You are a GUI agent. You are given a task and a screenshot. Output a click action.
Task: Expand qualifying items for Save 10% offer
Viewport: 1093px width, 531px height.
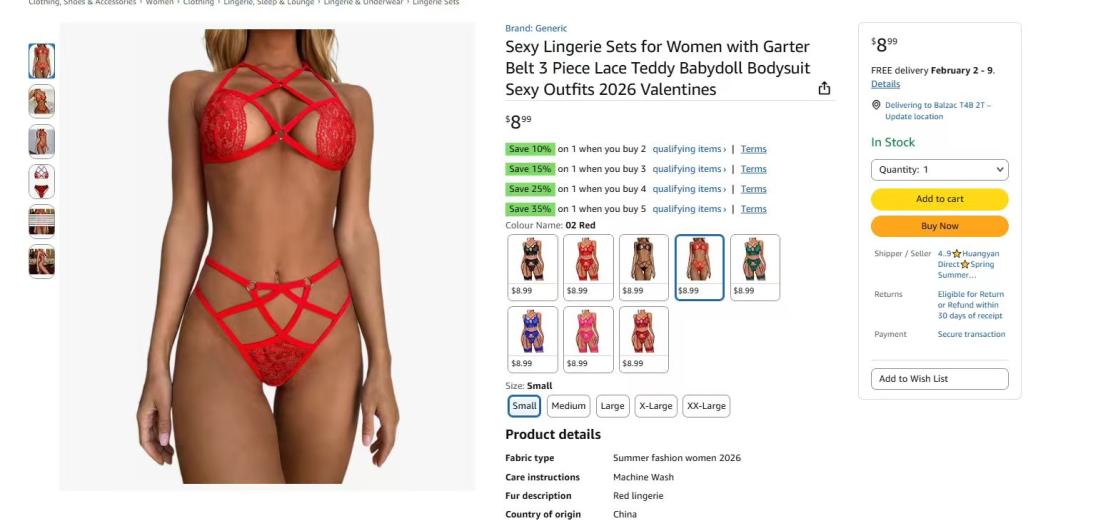689,149
